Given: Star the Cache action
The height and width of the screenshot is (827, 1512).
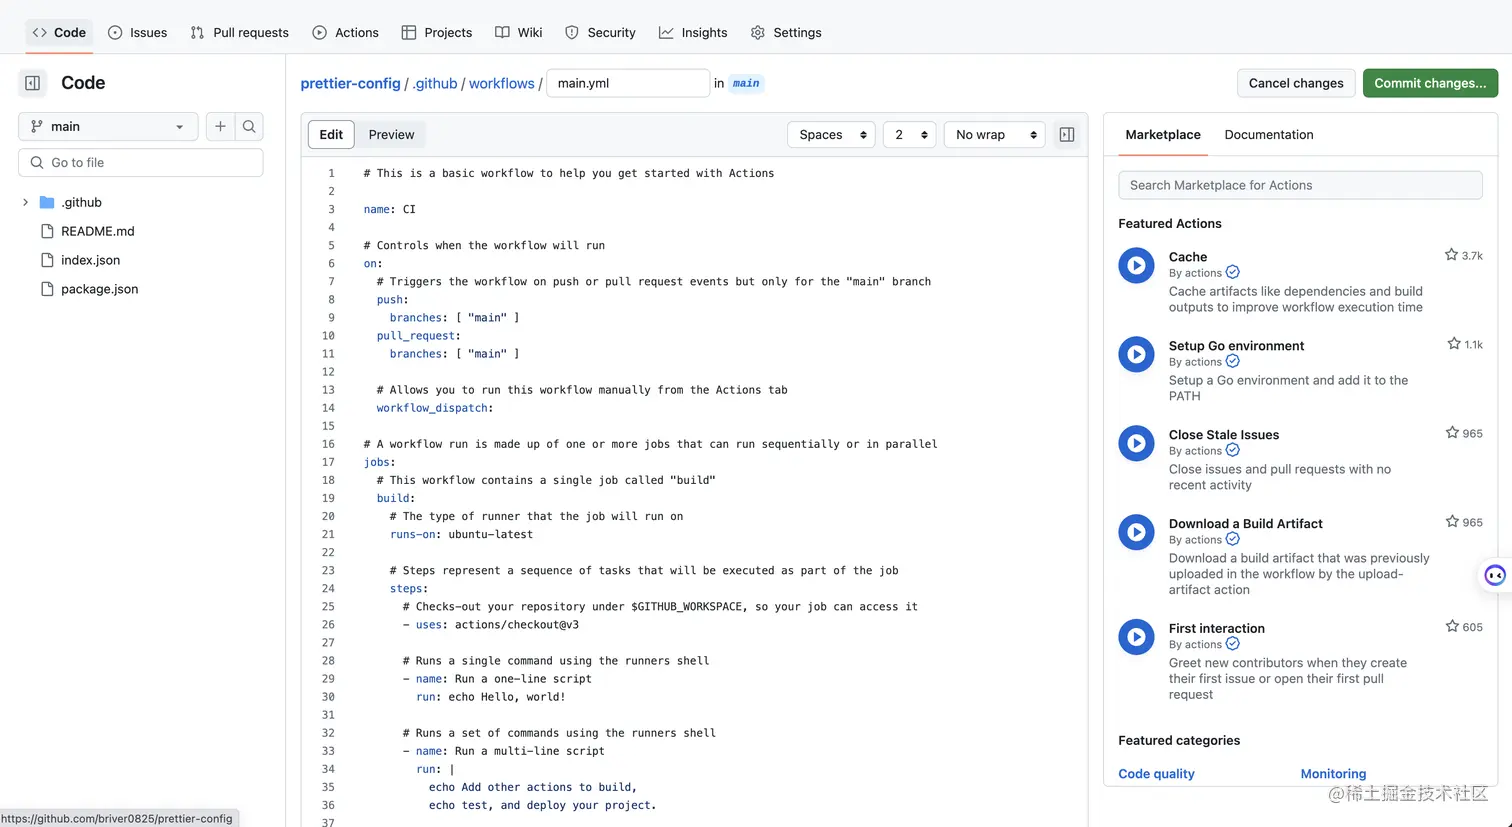Looking at the screenshot, I should click(x=1451, y=255).
